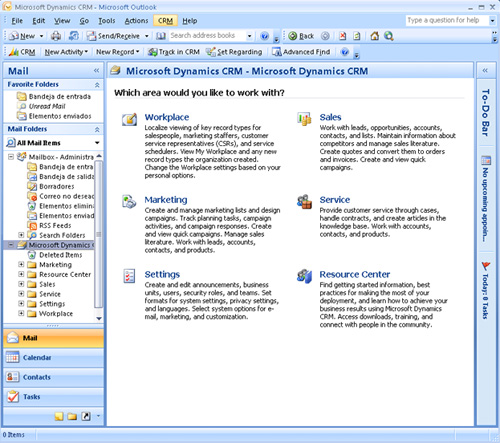The image size is (500, 443).
Task: Click the Back button in the web toolbar
Action: pos(301,36)
